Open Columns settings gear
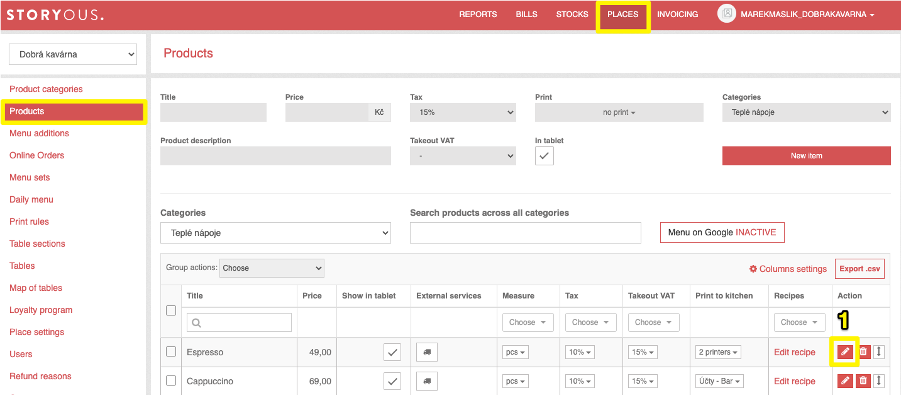 tap(788, 269)
